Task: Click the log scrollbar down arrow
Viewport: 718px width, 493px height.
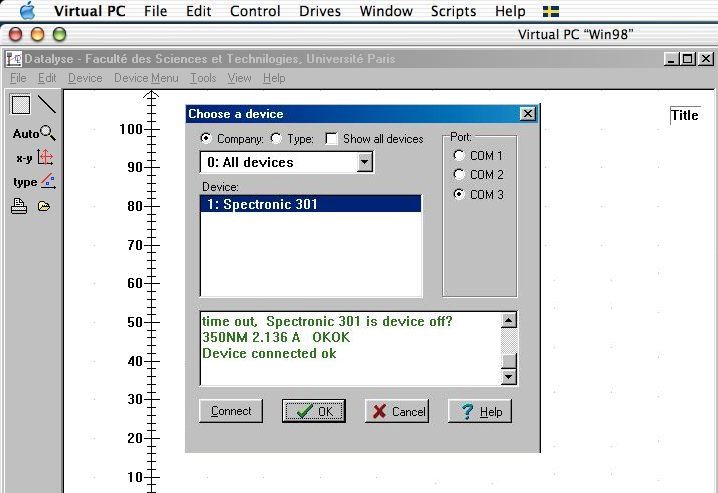Action: pos(509,377)
